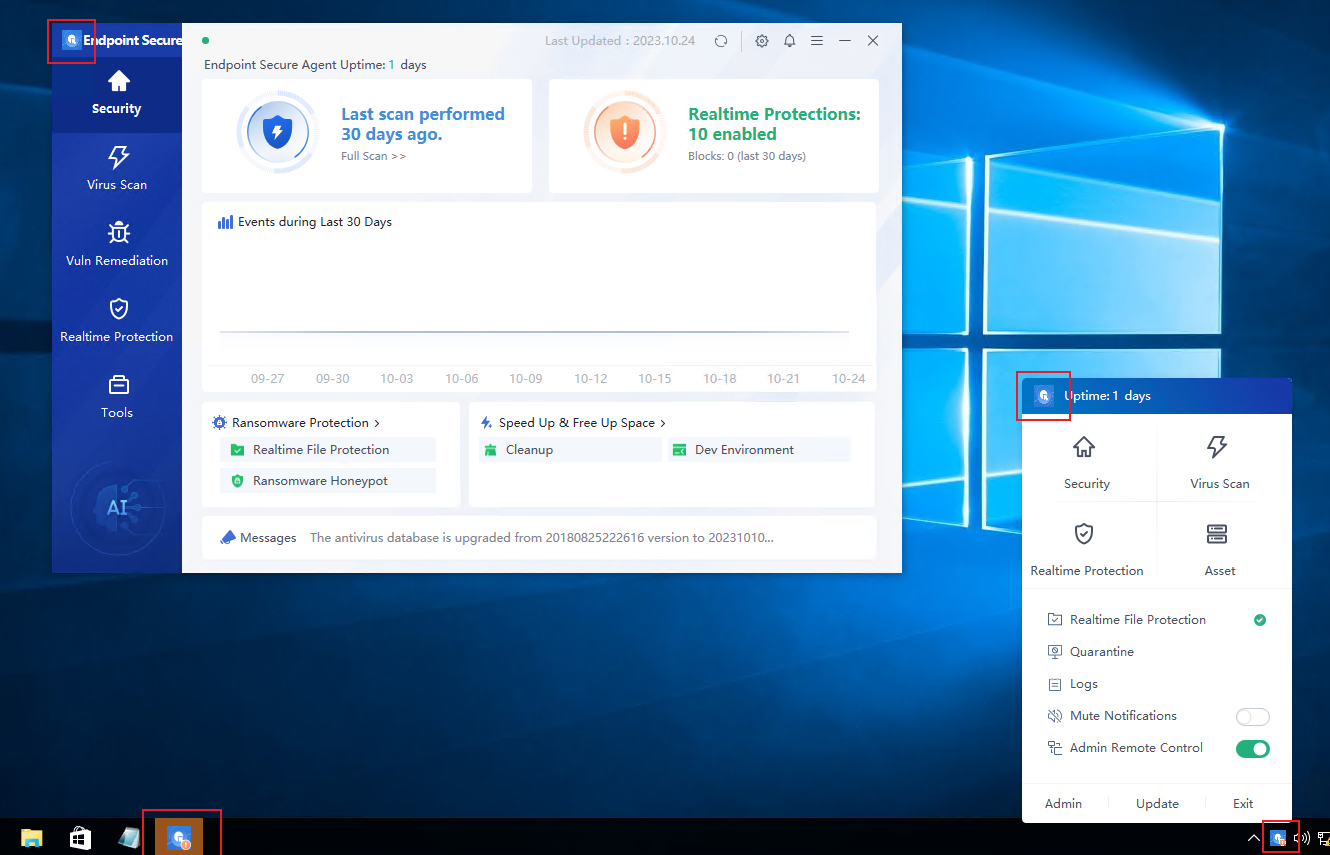Open File Explorer from the taskbar
This screenshot has width=1330, height=855.
point(32,838)
